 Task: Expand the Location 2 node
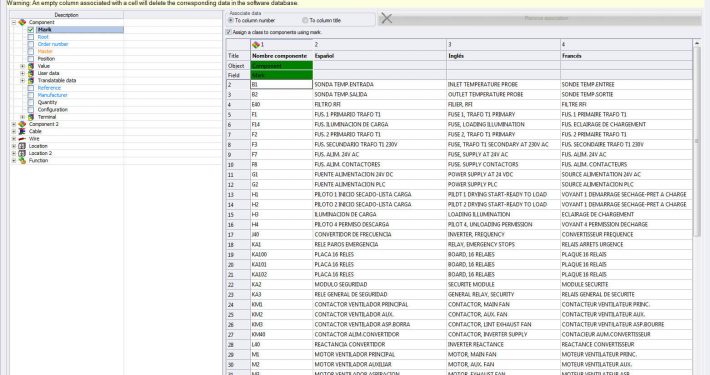pyautogui.click(x=14, y=153)
